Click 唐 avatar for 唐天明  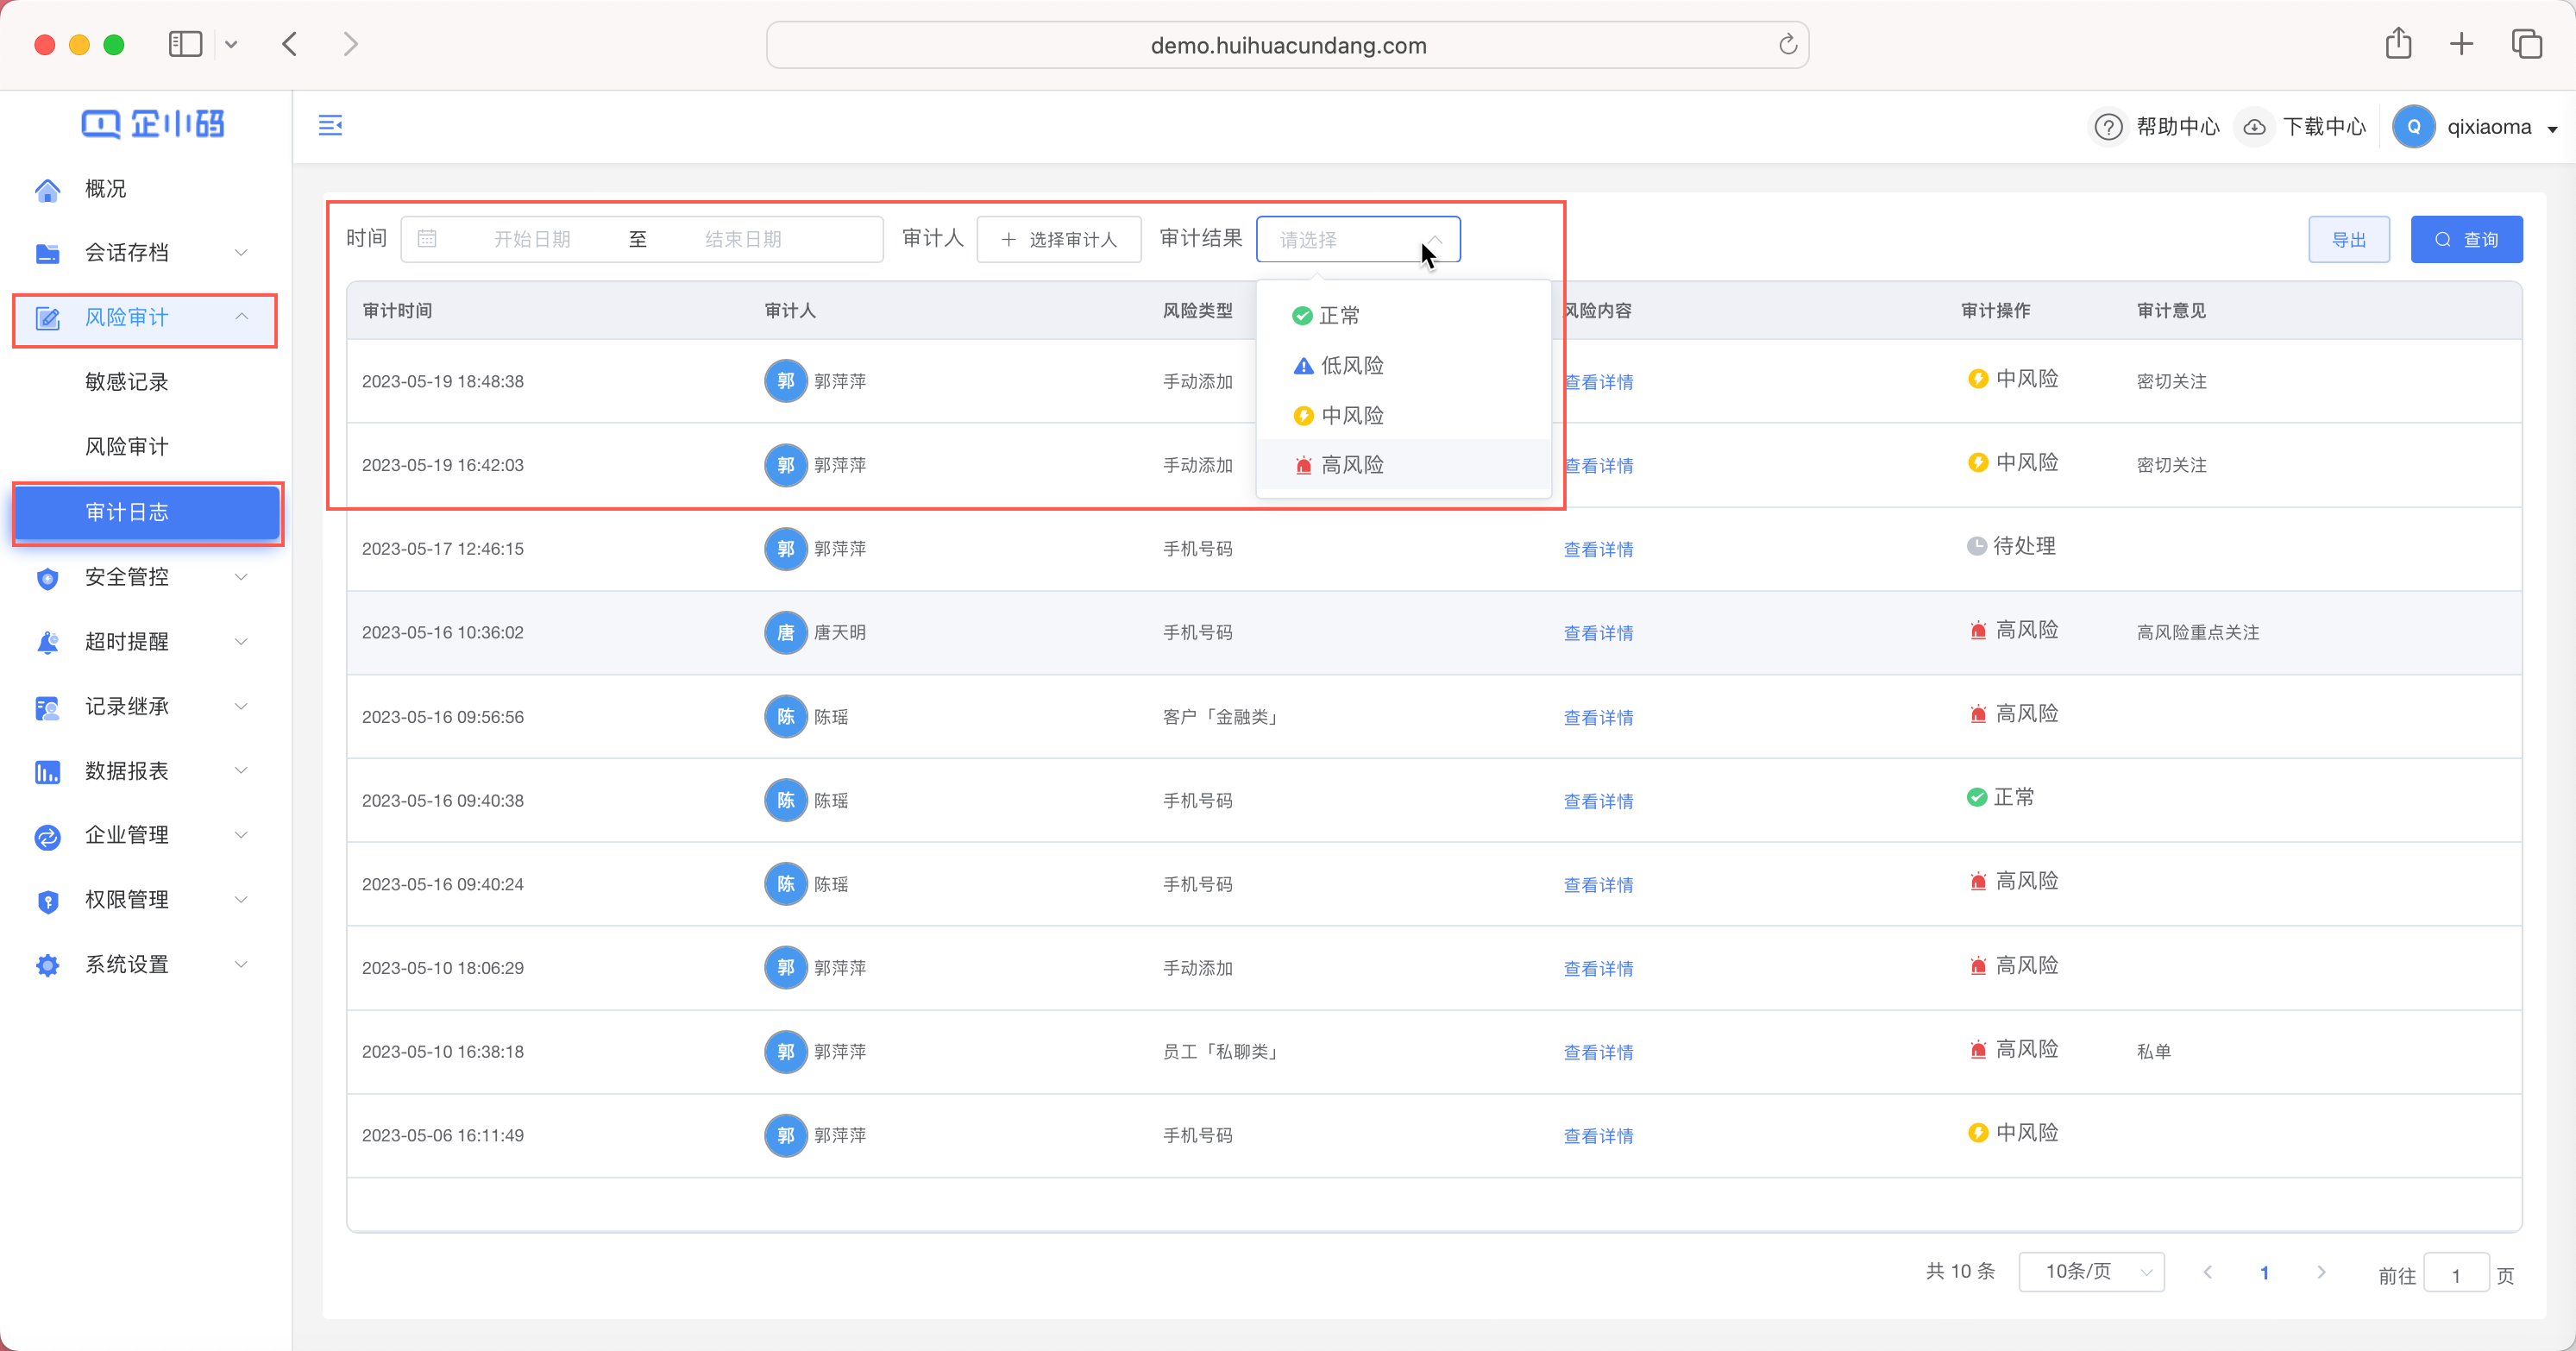(786, 632)
